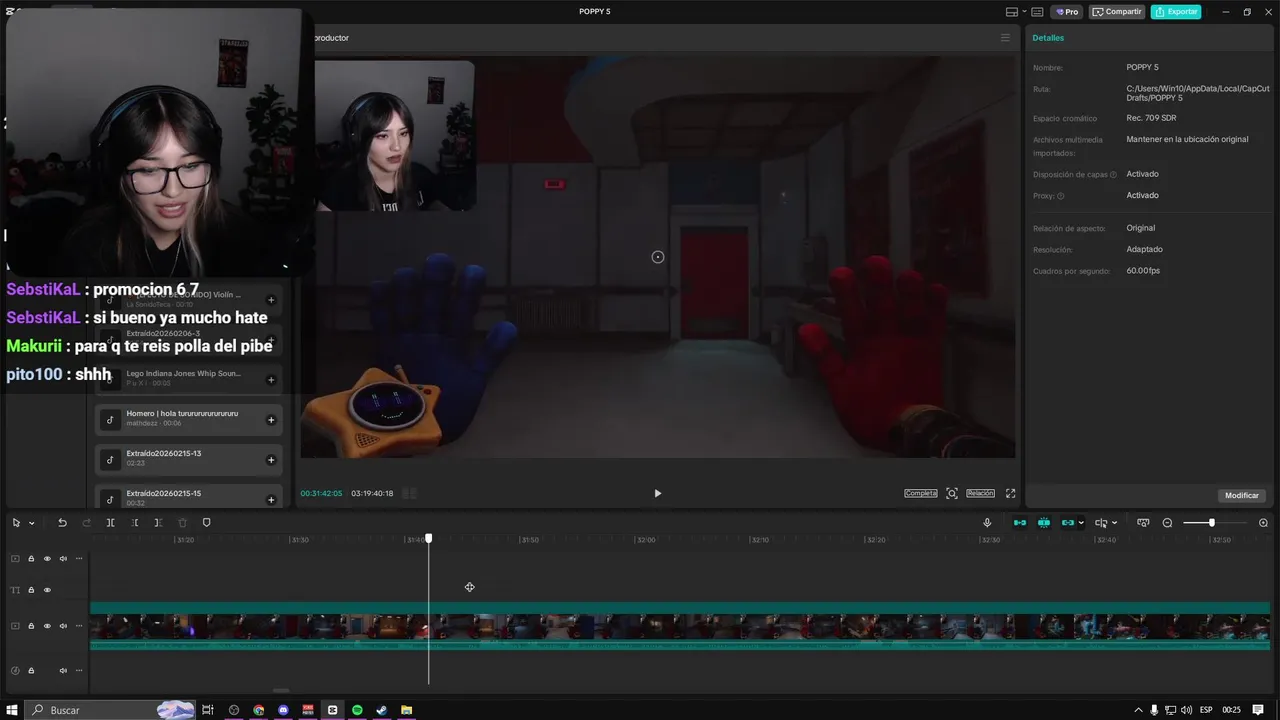1280x720 pixels.
Task: Click the Modificar button in Detalles panel
Action: [1242, 495]
